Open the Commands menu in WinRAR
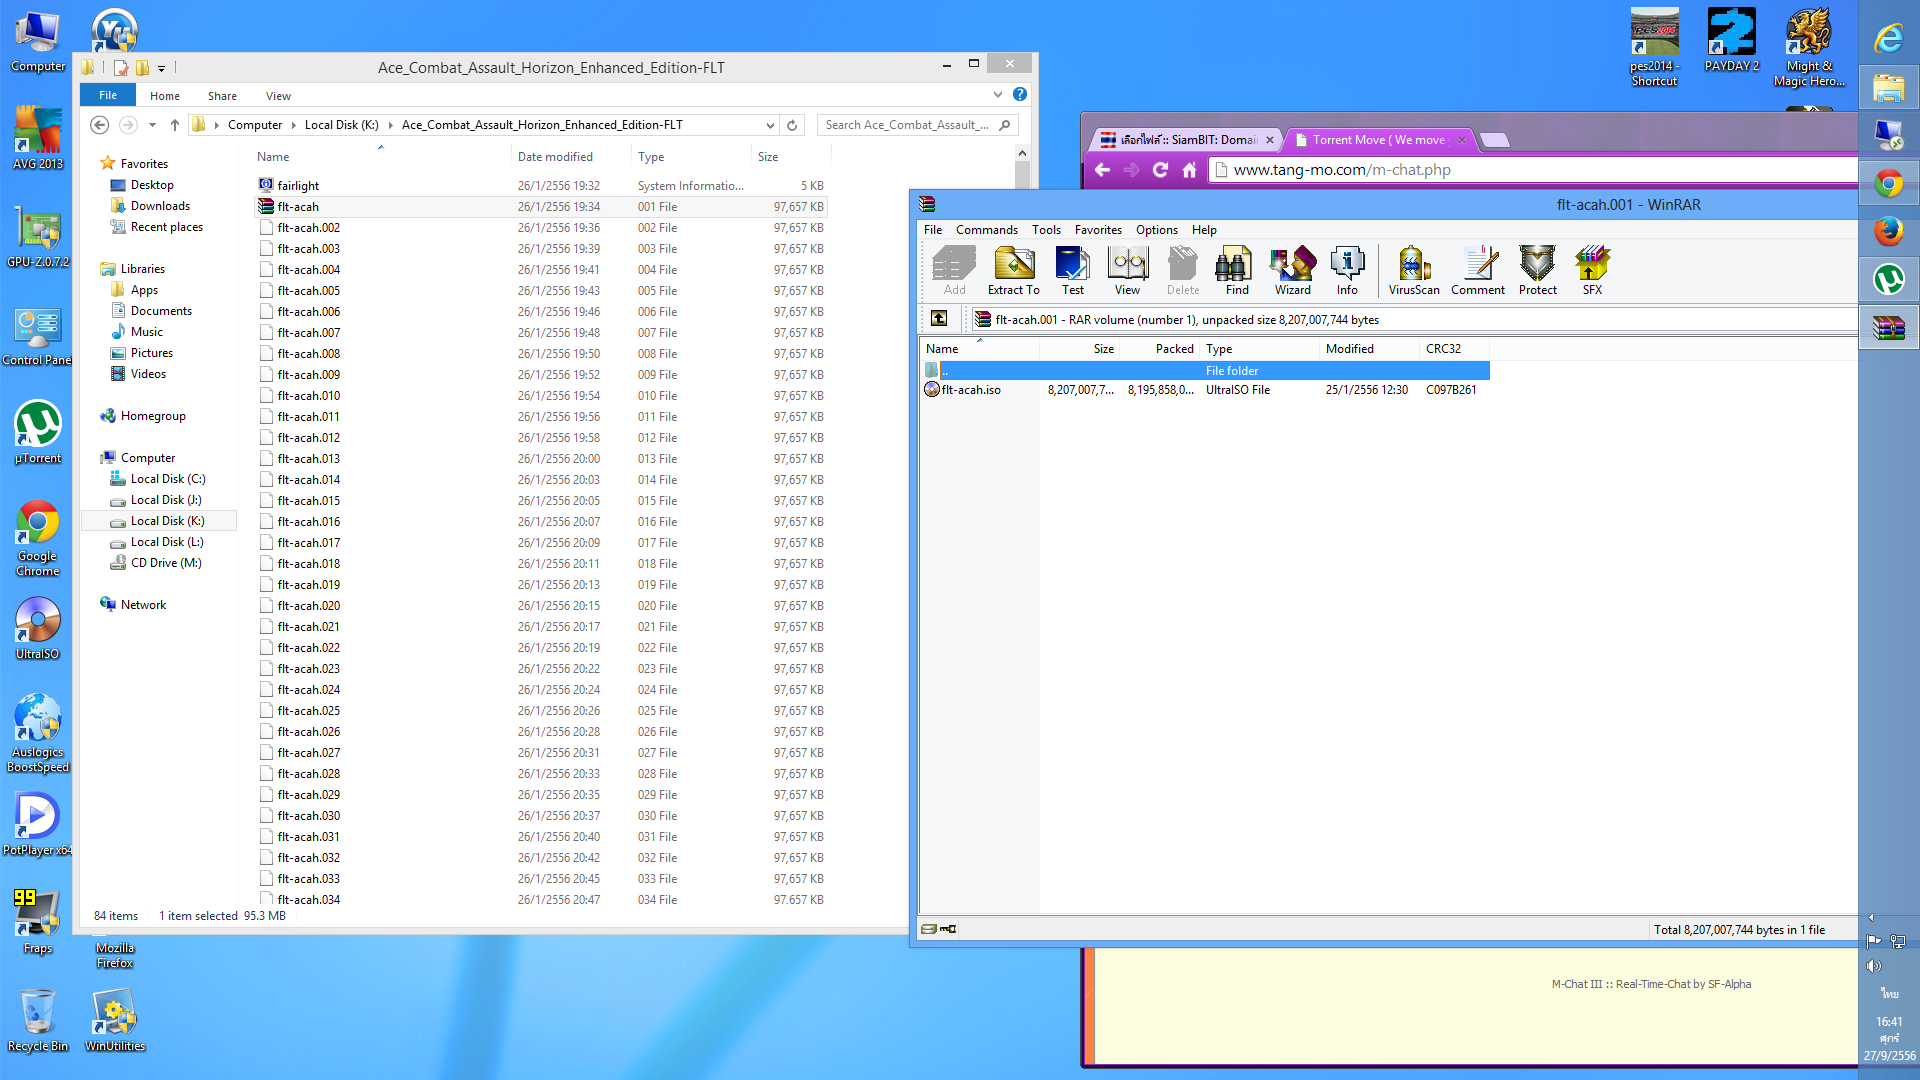This screenshot has width=1920, height=1080. tap(986, 230)
